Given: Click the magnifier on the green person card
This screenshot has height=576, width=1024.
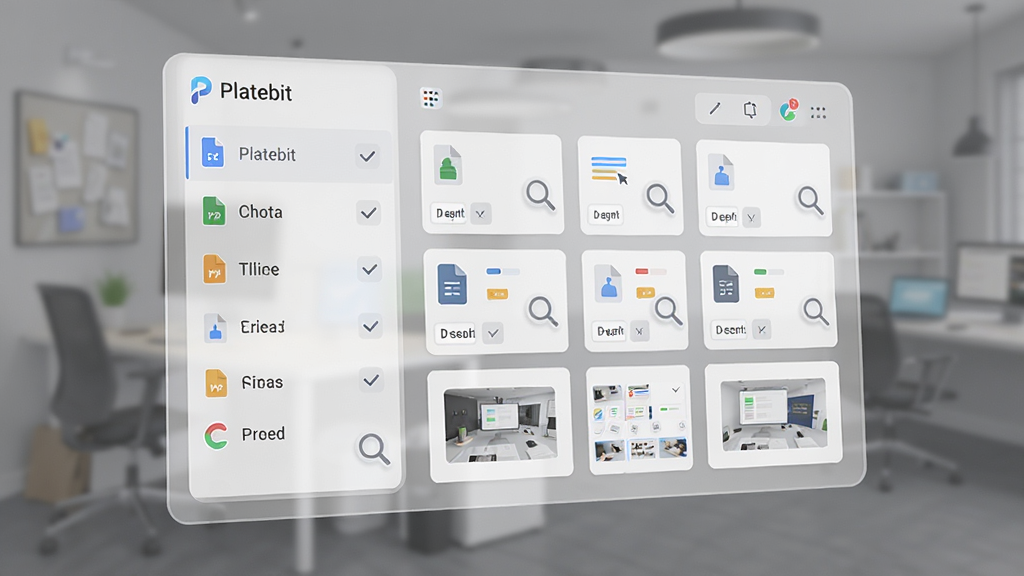Looking at the screenshot, I should click(x=541, y=195).
